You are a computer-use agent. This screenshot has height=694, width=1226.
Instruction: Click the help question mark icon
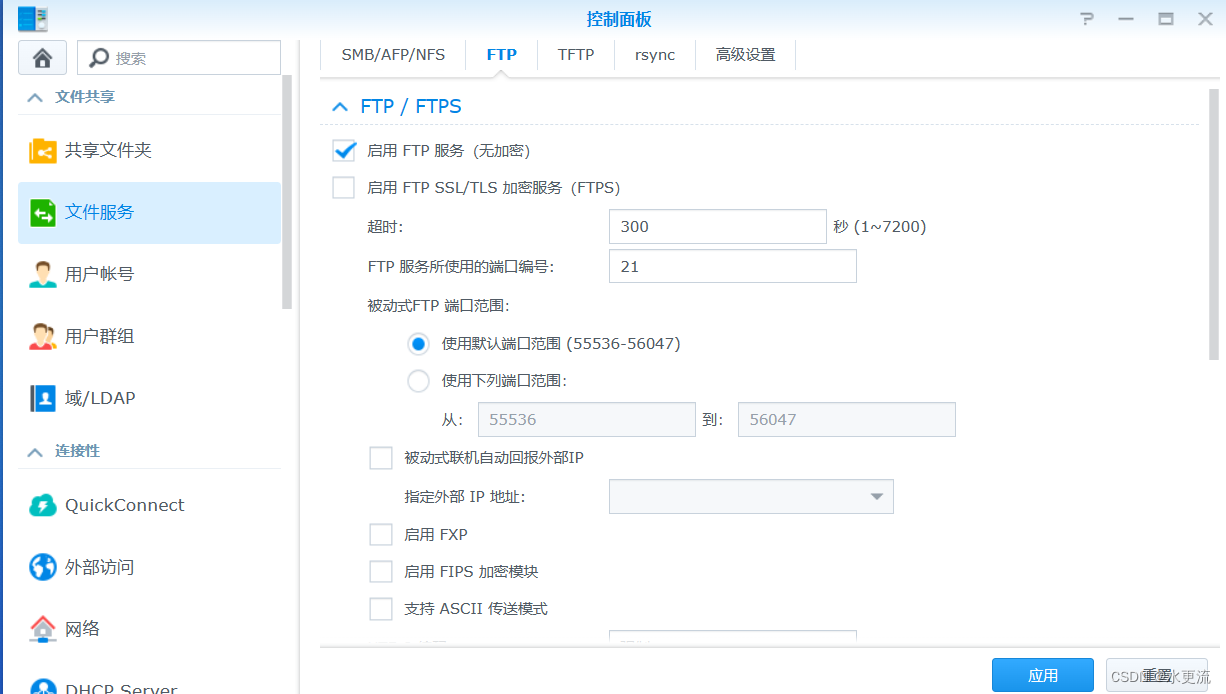coord(1088,19)
